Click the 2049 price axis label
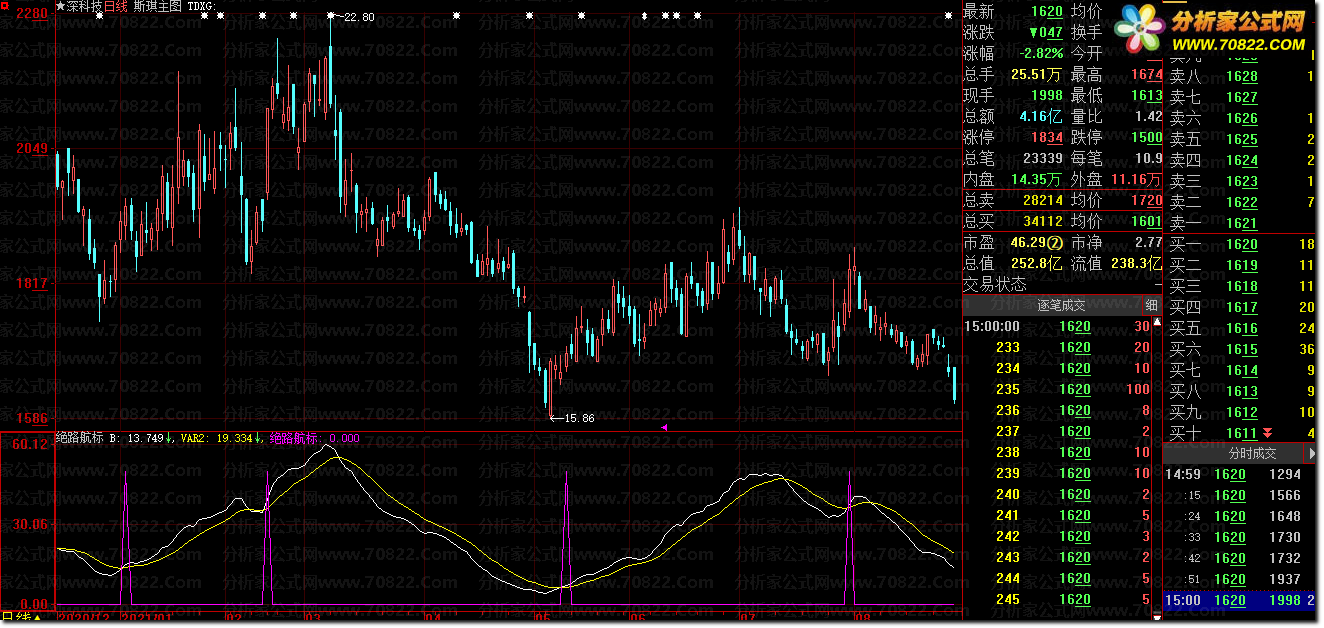The height and width of the screenshot is (628, 1324). point(31,148)
